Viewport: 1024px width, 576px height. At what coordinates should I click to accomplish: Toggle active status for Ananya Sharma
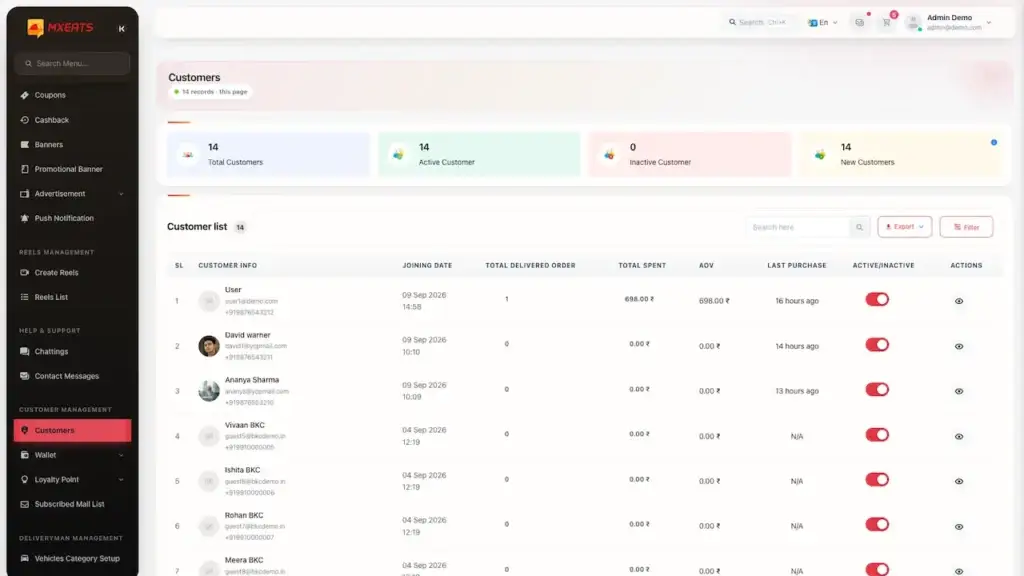(877, 389)
